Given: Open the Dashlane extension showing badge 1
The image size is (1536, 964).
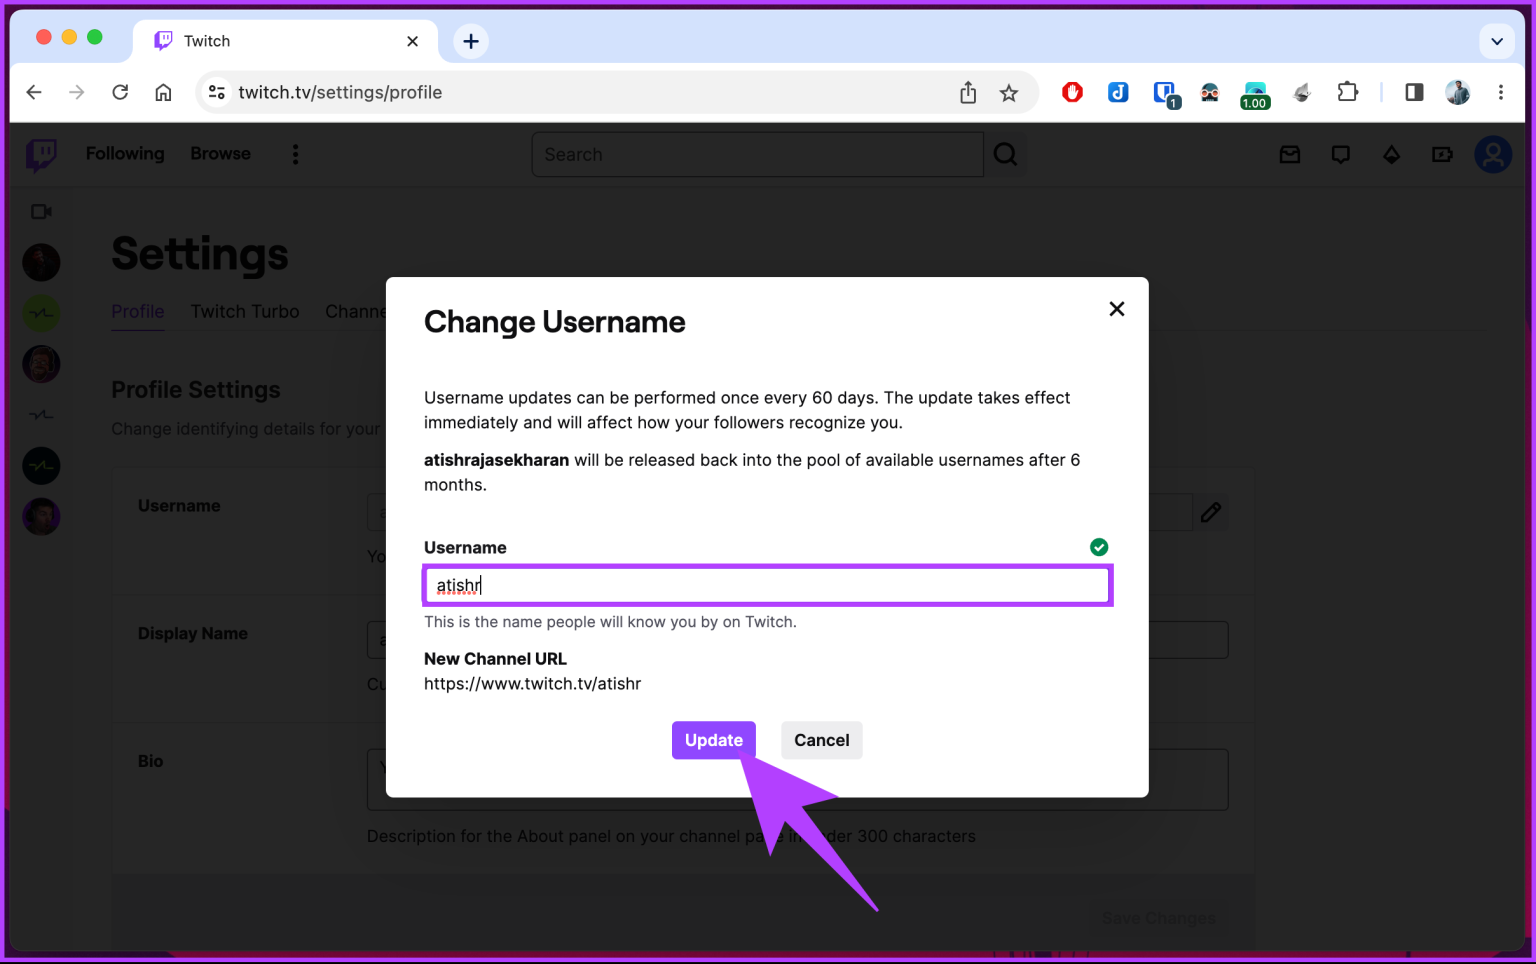Looking at the screenshot, I should pos(1164,92).
